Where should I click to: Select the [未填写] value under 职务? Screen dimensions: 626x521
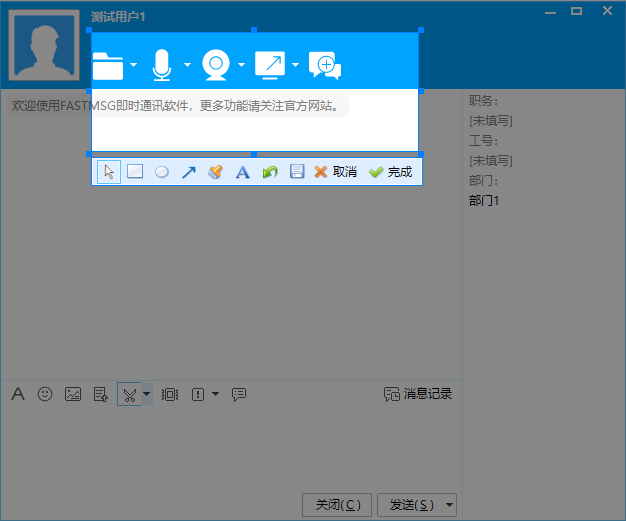[491, 121]
